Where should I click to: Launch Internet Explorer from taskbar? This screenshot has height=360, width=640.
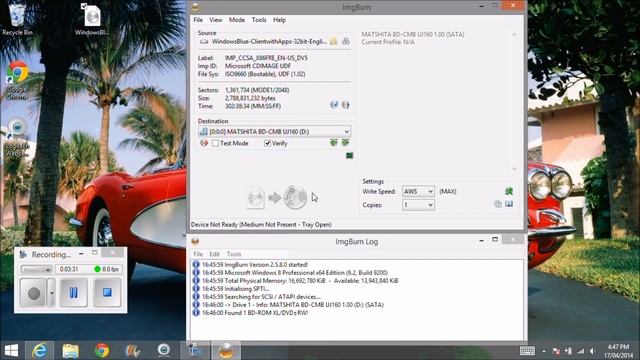coord(40,351)
